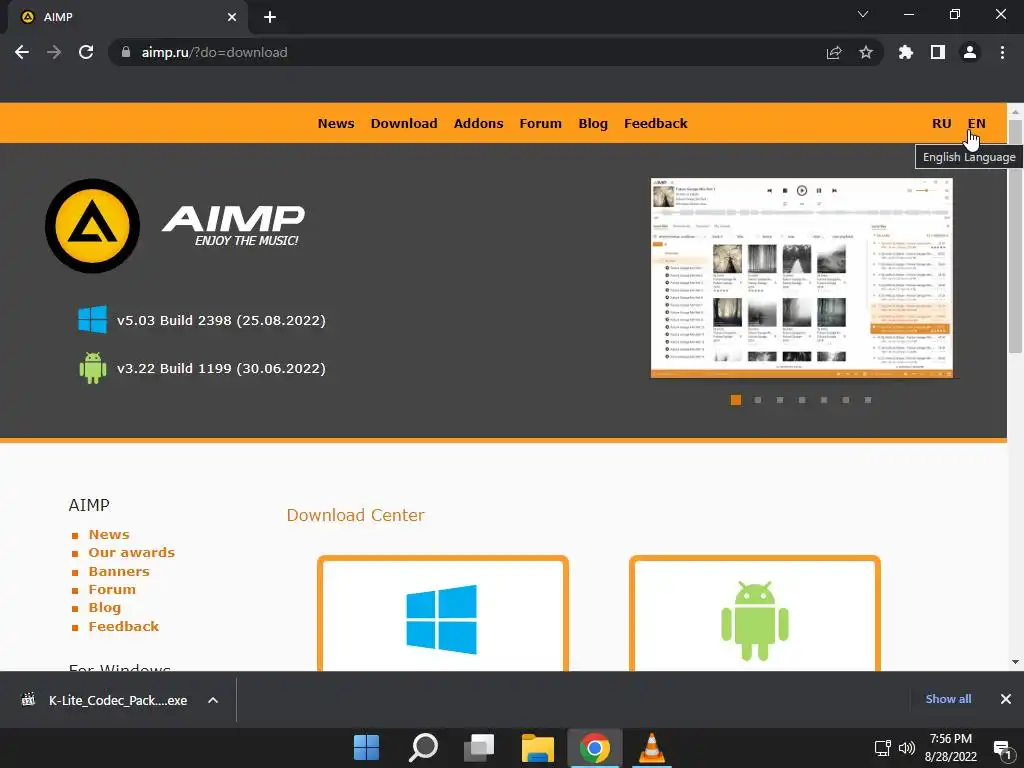Click the browser forward arrow

(54, 52)
